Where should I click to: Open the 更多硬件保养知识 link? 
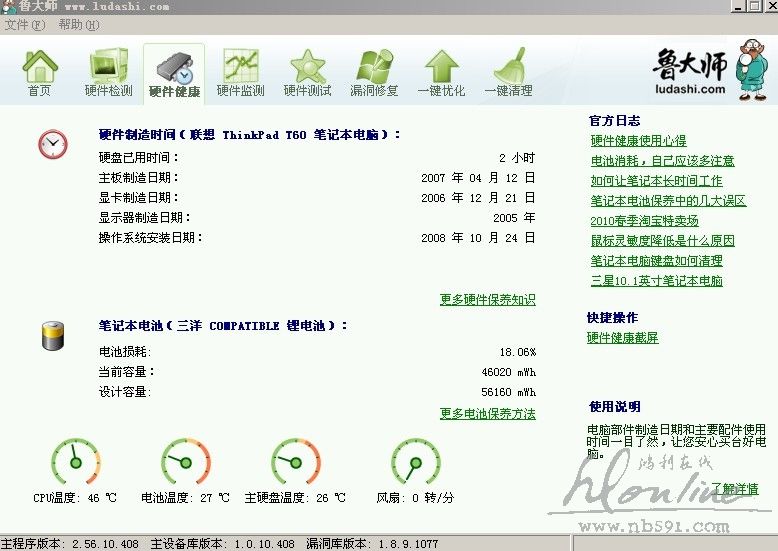coord(487,300)
